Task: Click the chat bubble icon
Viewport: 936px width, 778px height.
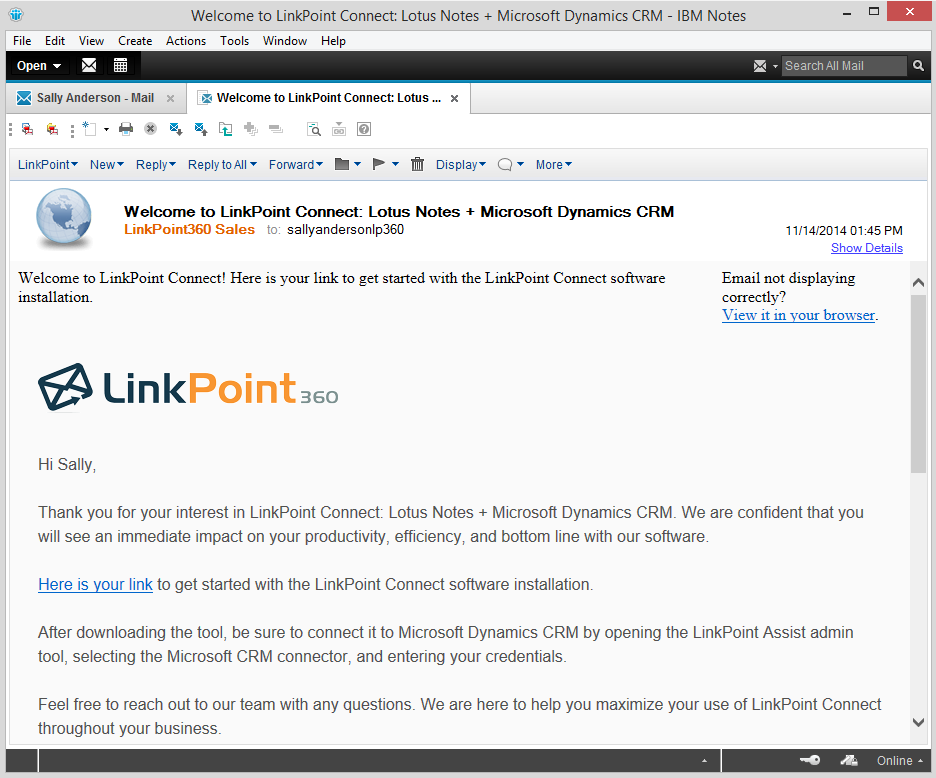Action: coord(505,165)
